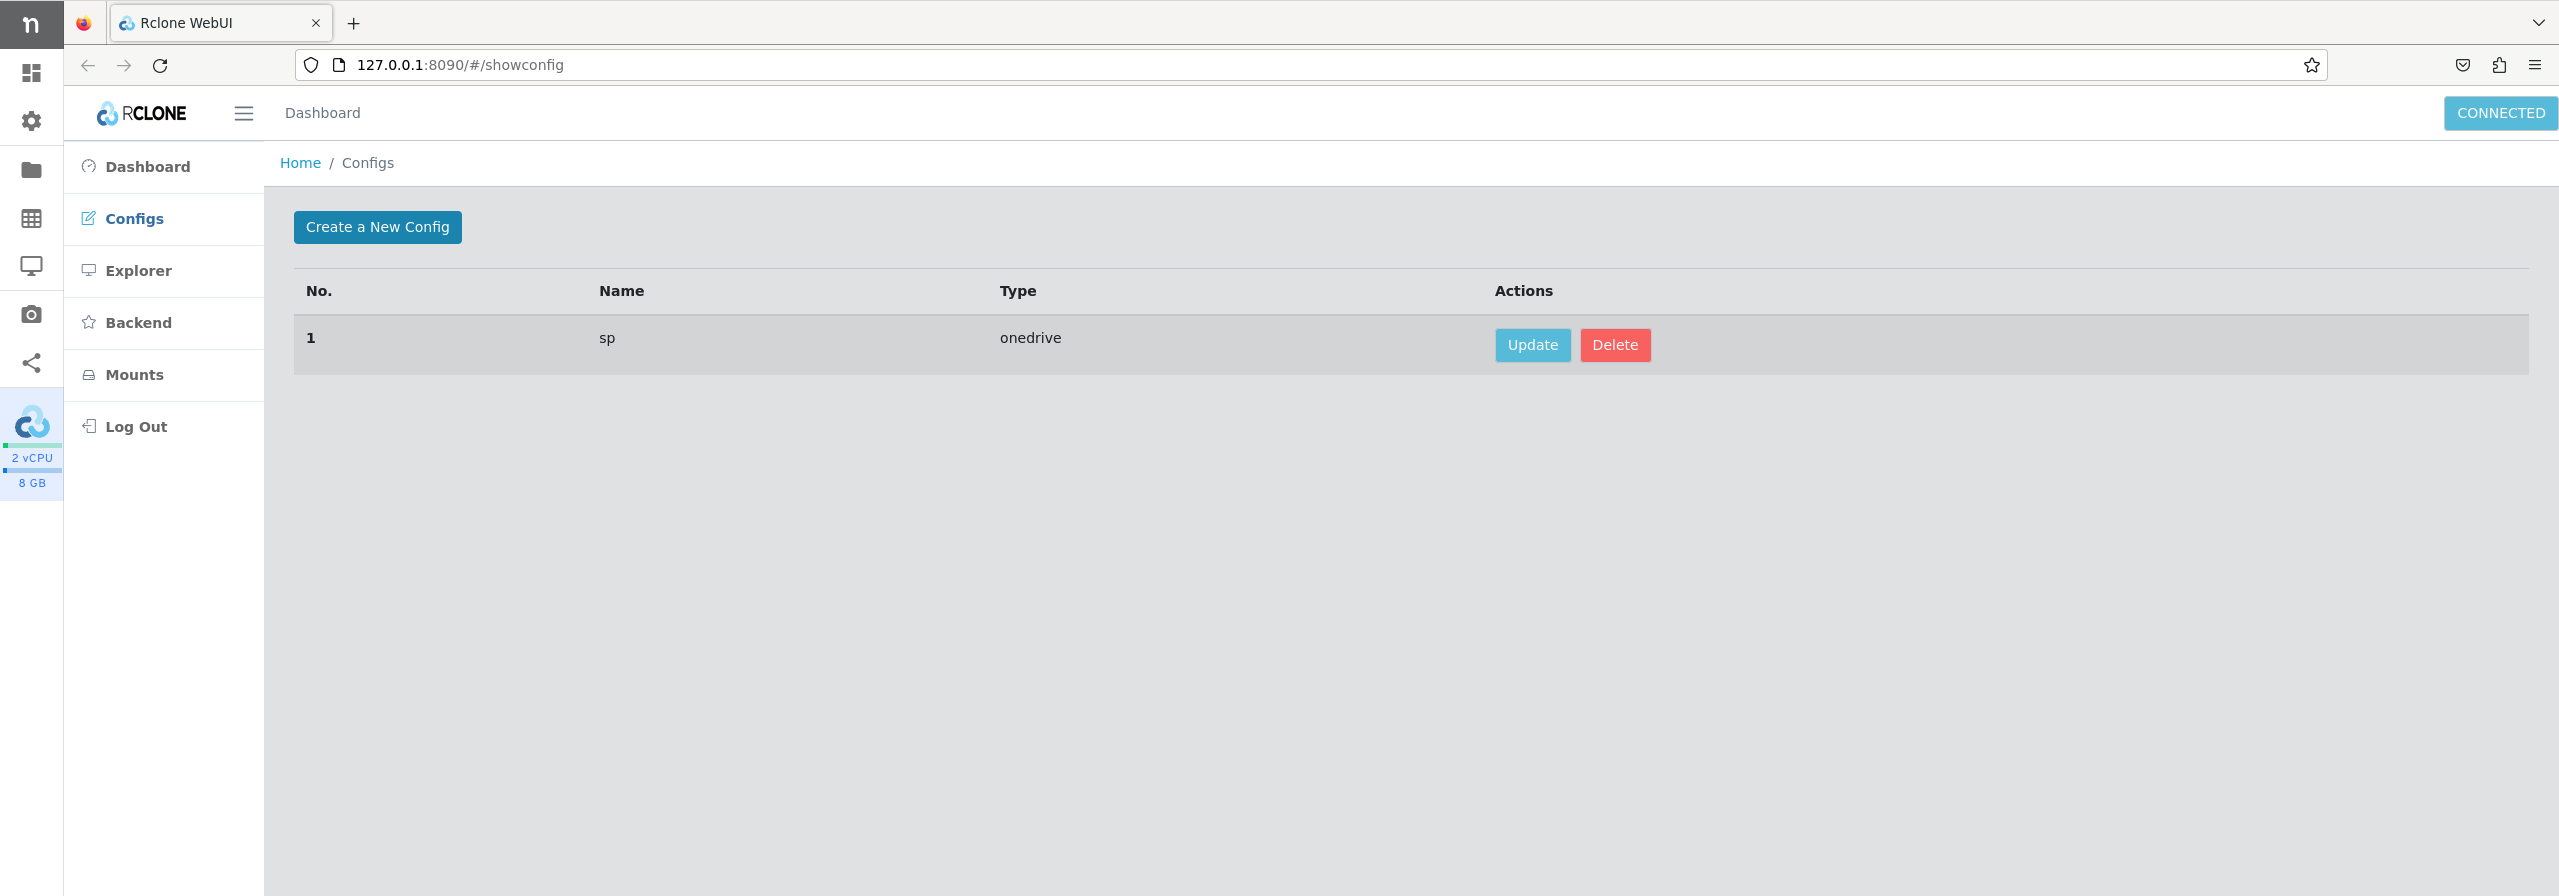
Task: Open the Firefox extensions icon
Action: pyautogui.click(x=2498, y=65)
